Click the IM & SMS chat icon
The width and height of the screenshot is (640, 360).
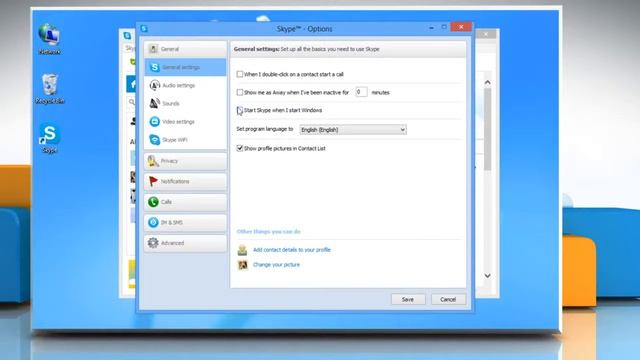point(153,222)
